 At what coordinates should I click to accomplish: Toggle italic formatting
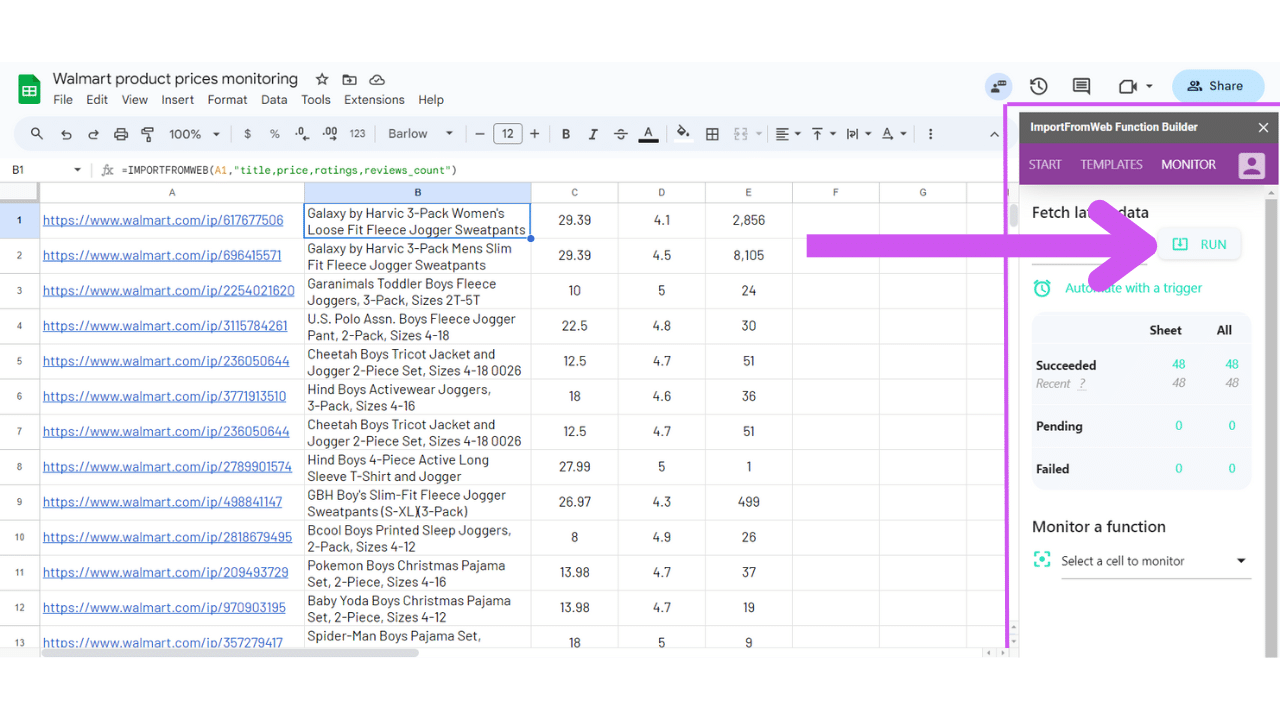click(593, 134)
